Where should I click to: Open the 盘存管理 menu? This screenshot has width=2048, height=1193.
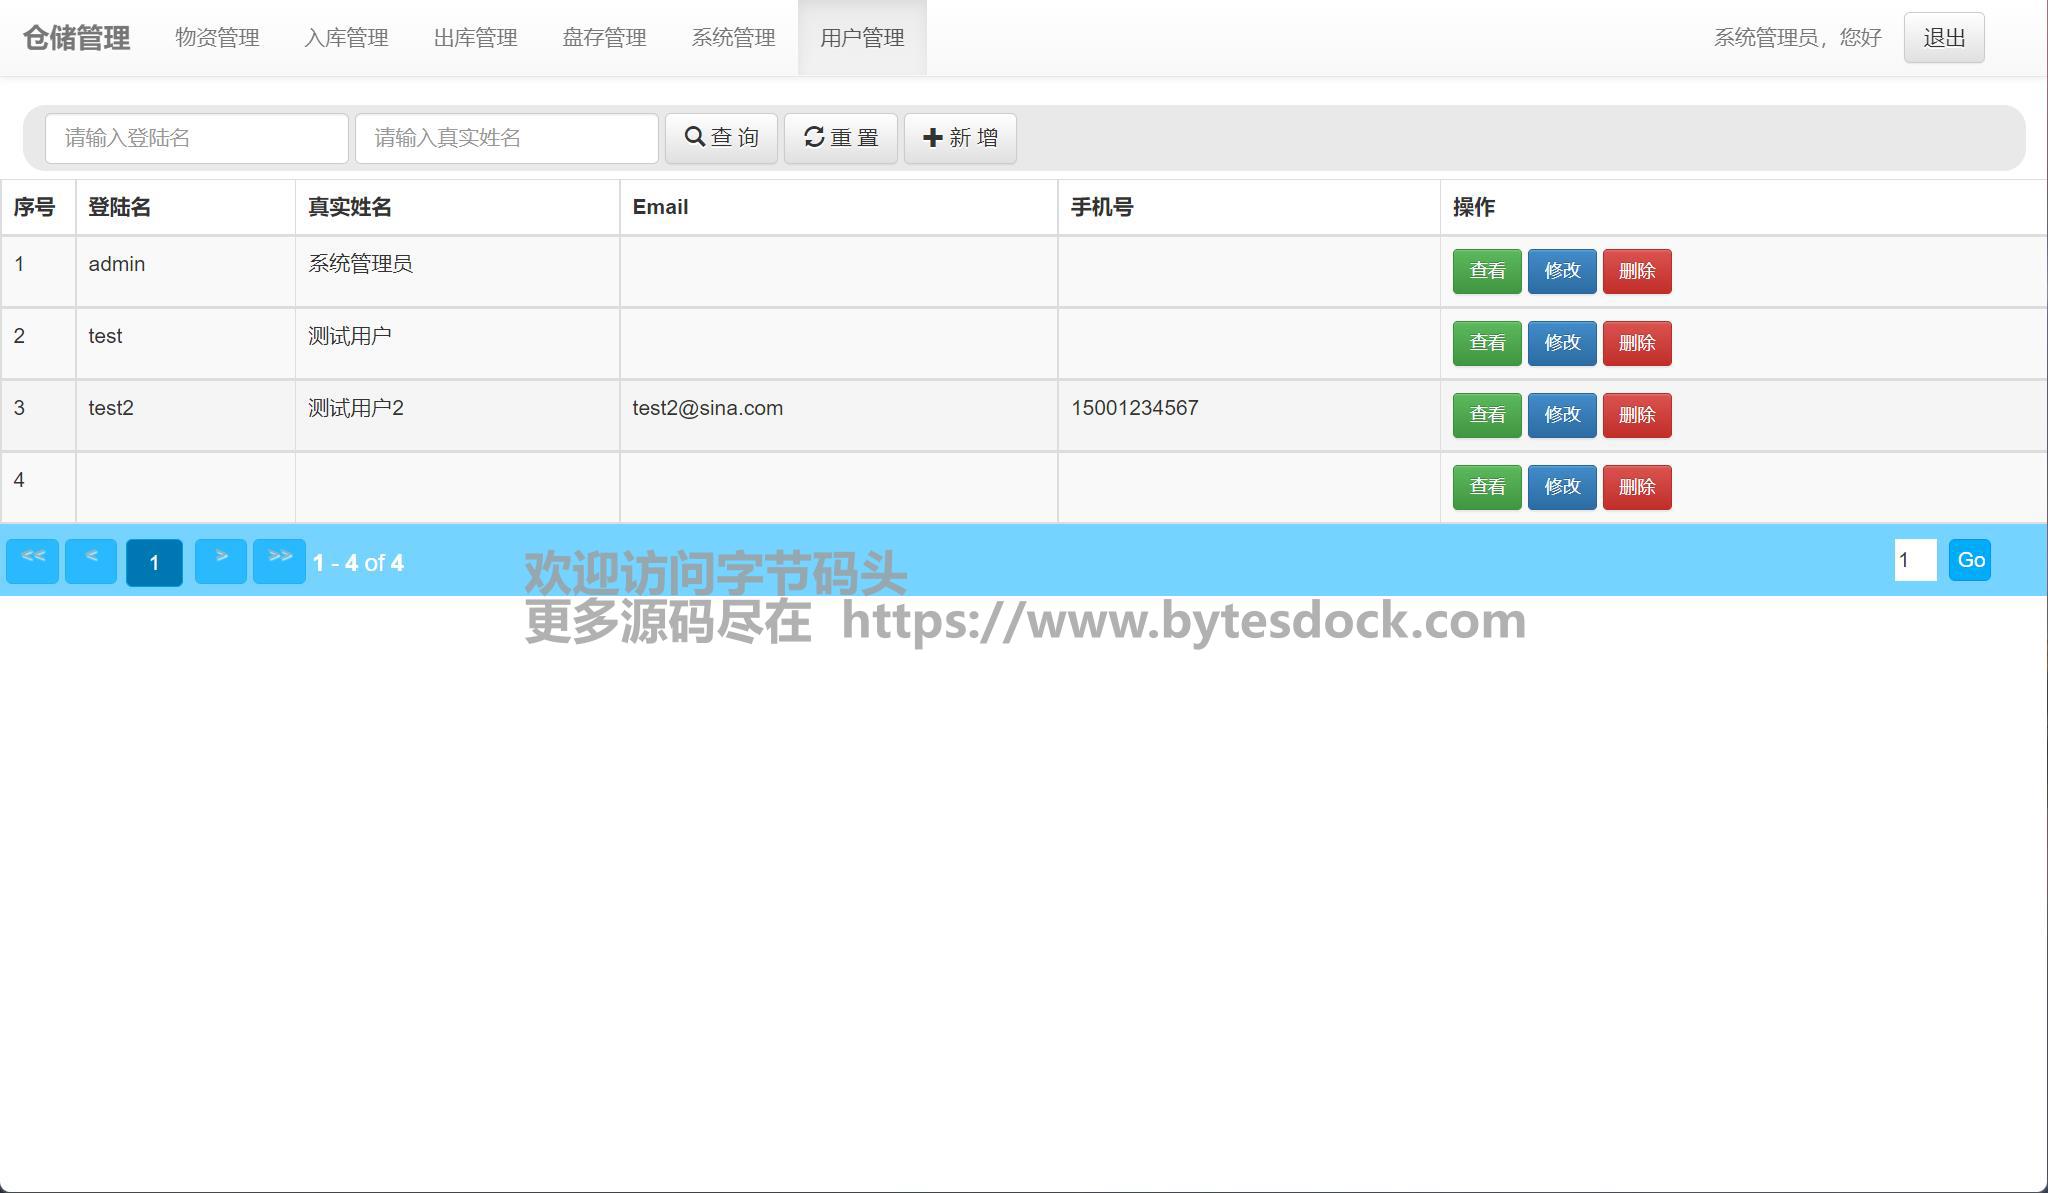click(604, 38)
